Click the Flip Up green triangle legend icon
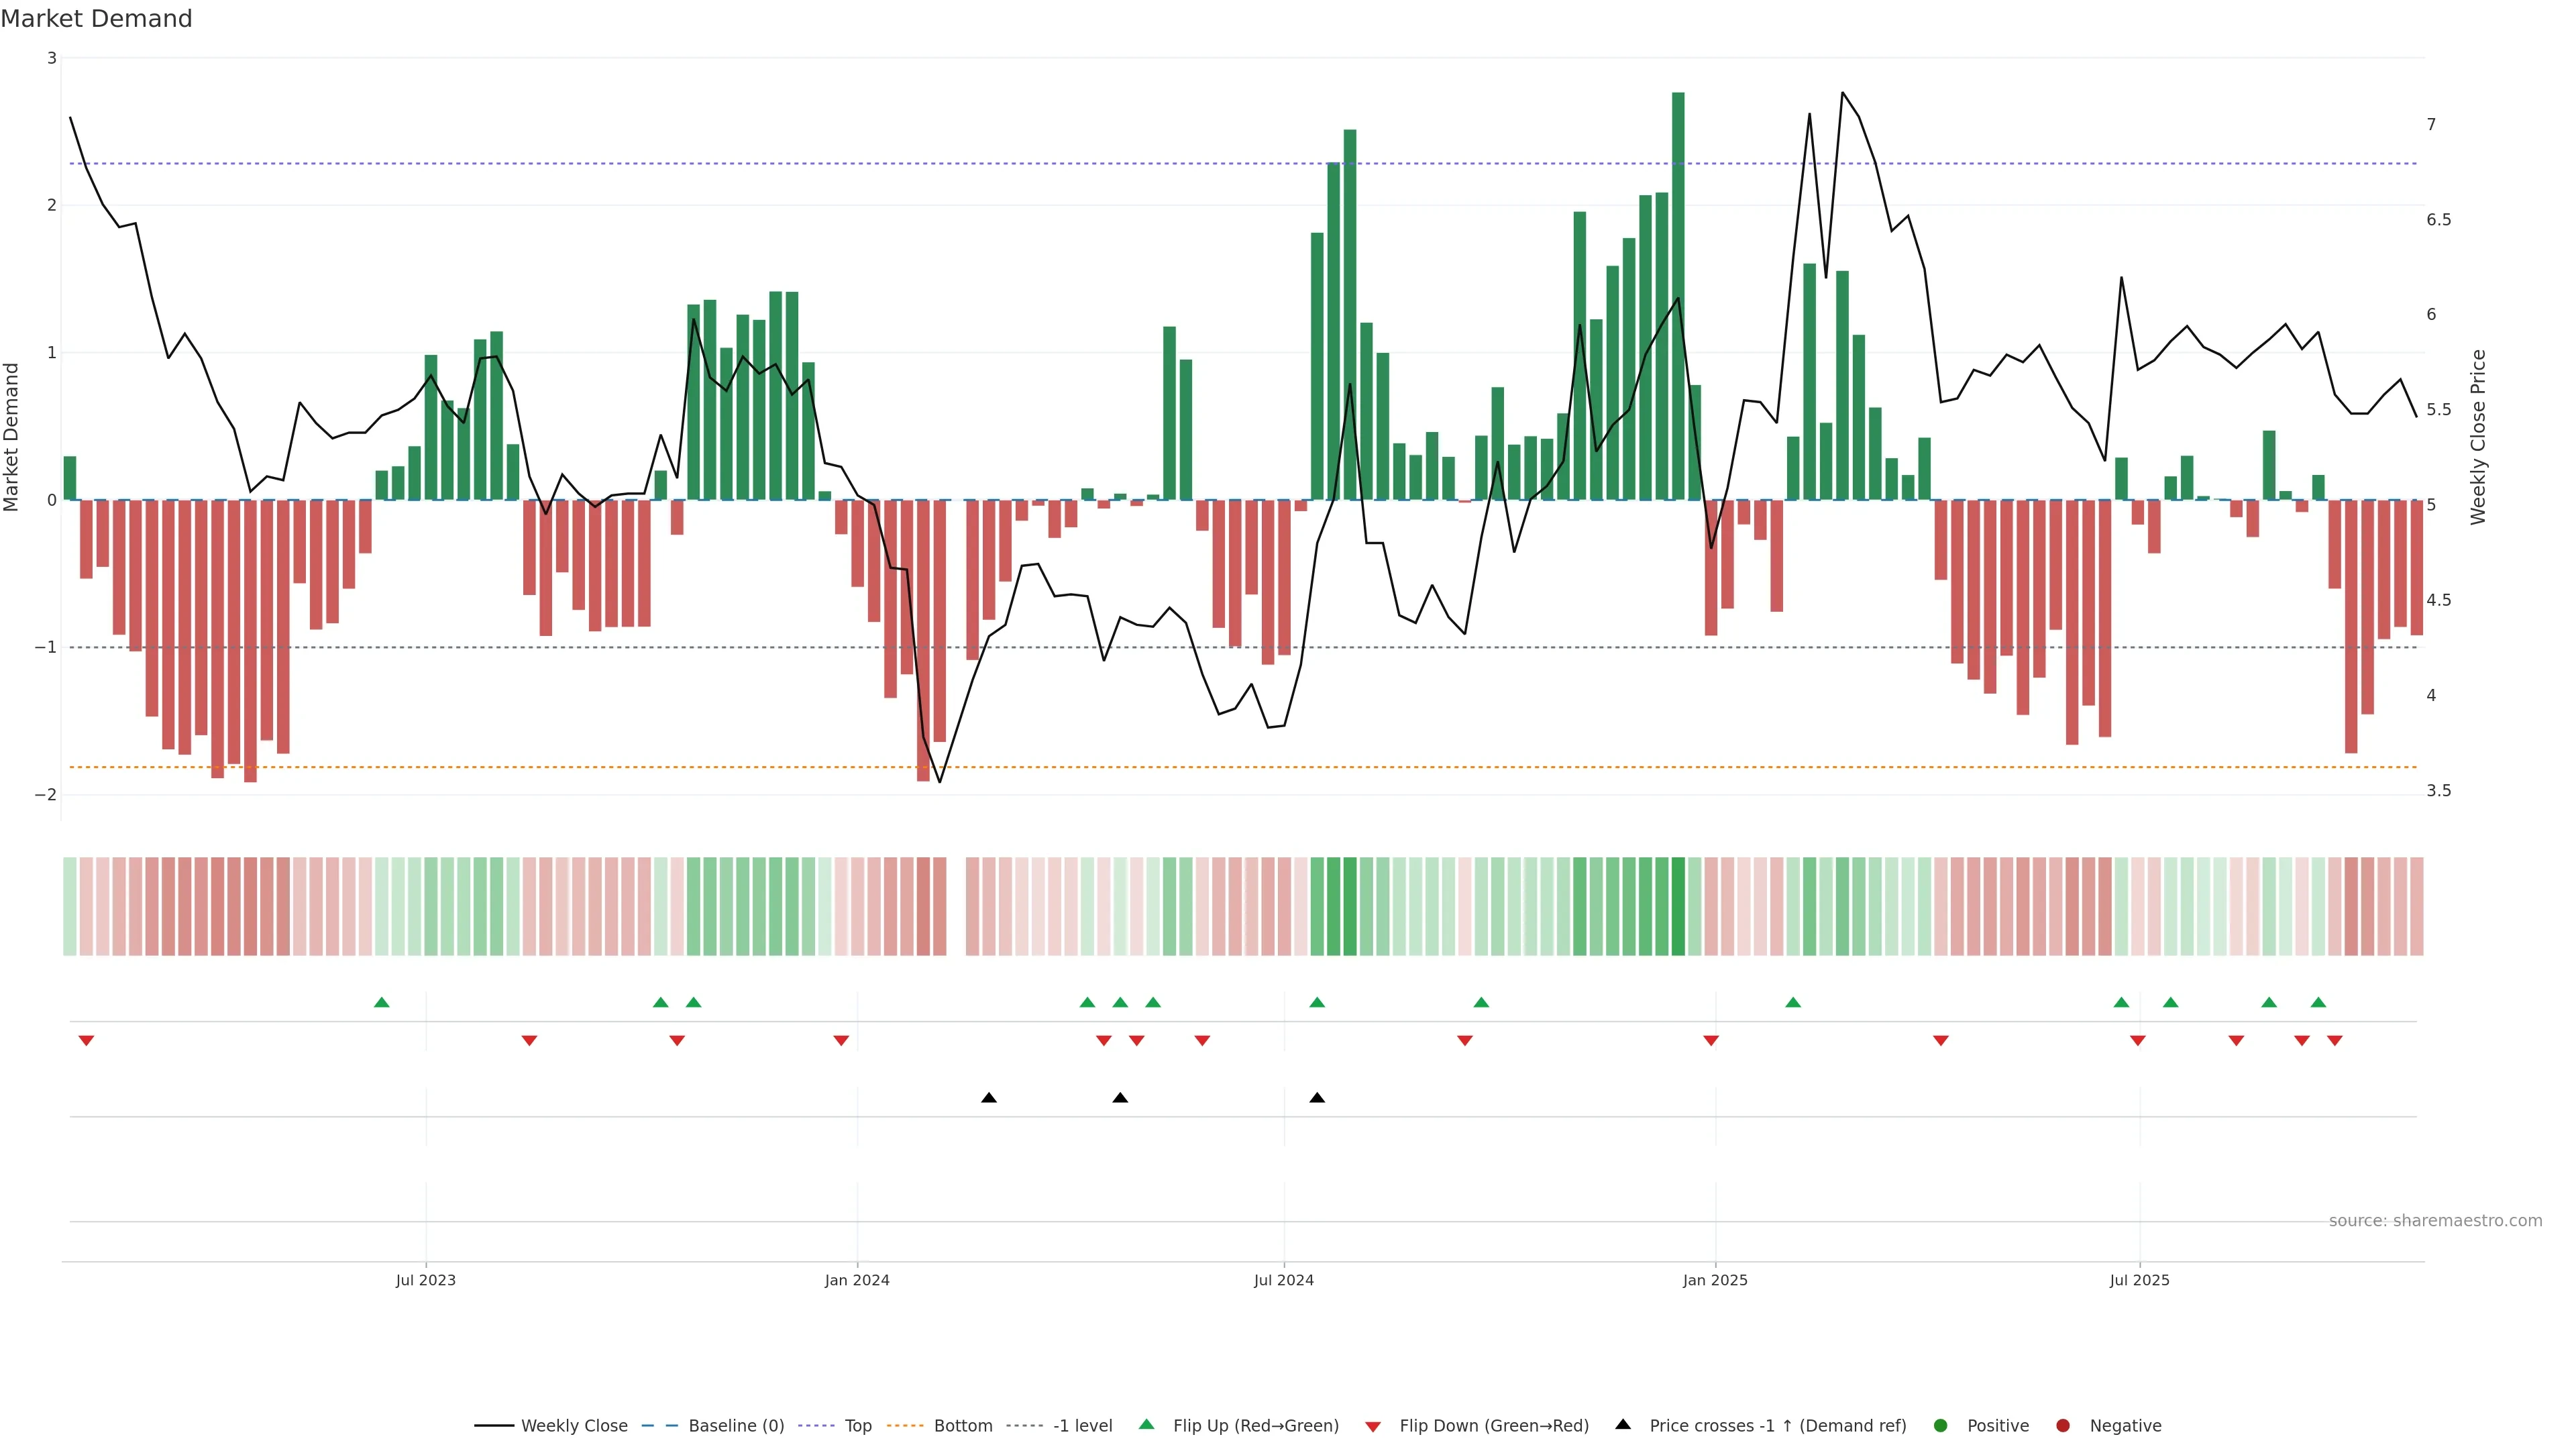The width and height of the screenshot is (2576, 1449). 1147,1424
